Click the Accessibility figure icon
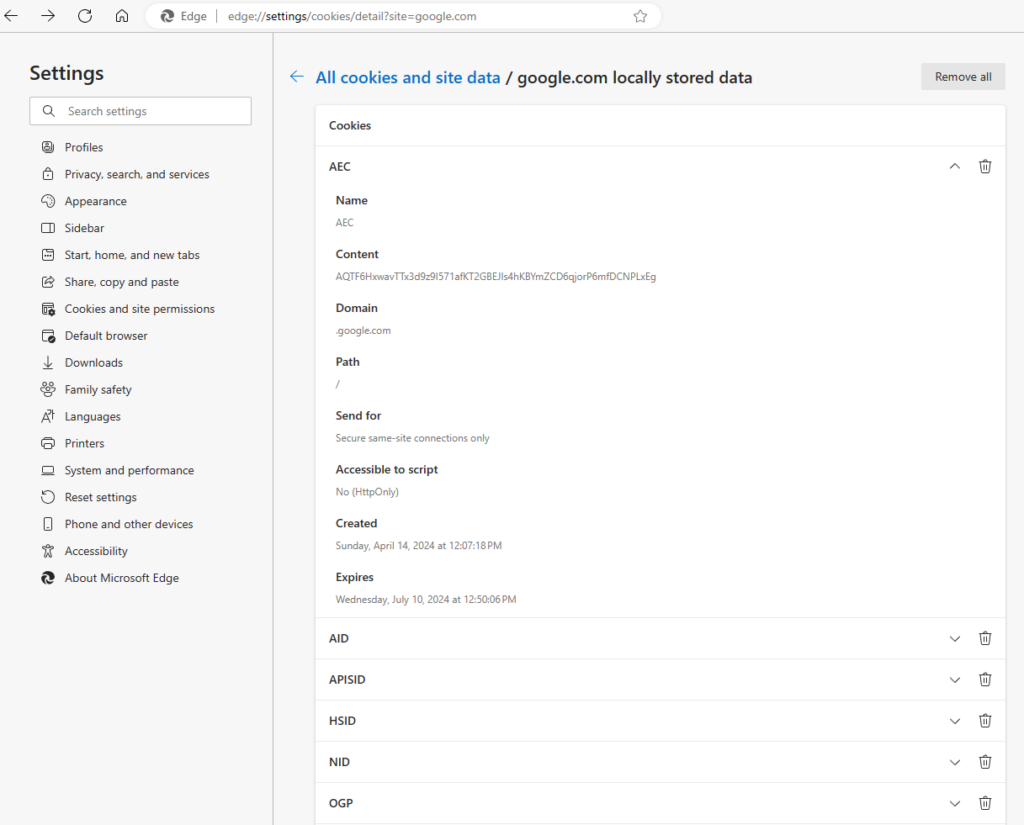 tap(48, 551)
